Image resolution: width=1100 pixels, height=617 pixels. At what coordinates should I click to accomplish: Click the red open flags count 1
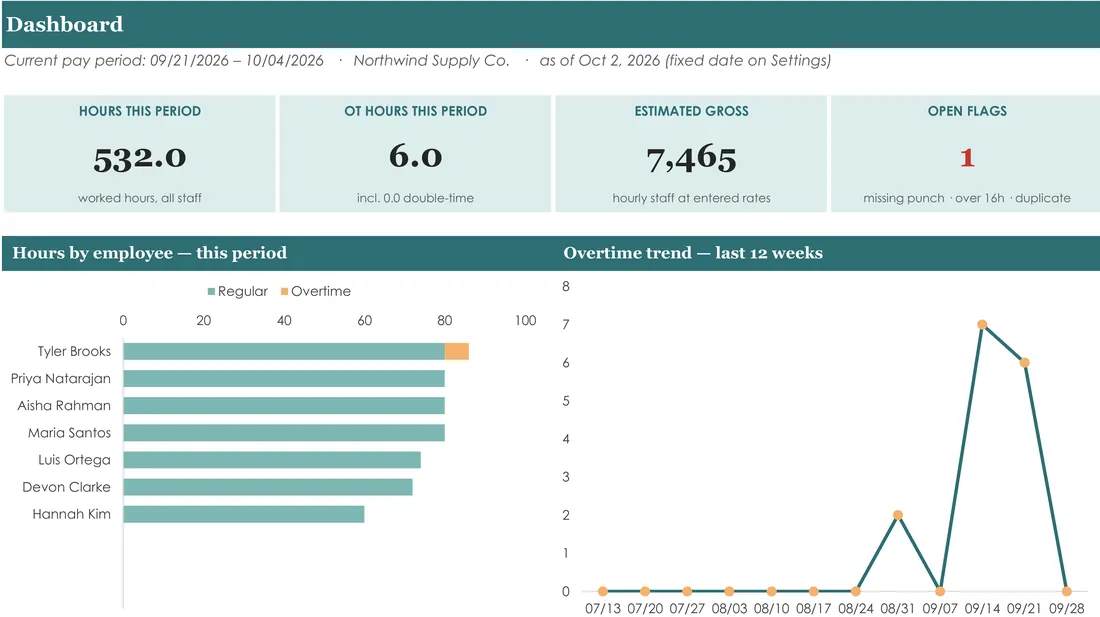click(x=967, y=157)
